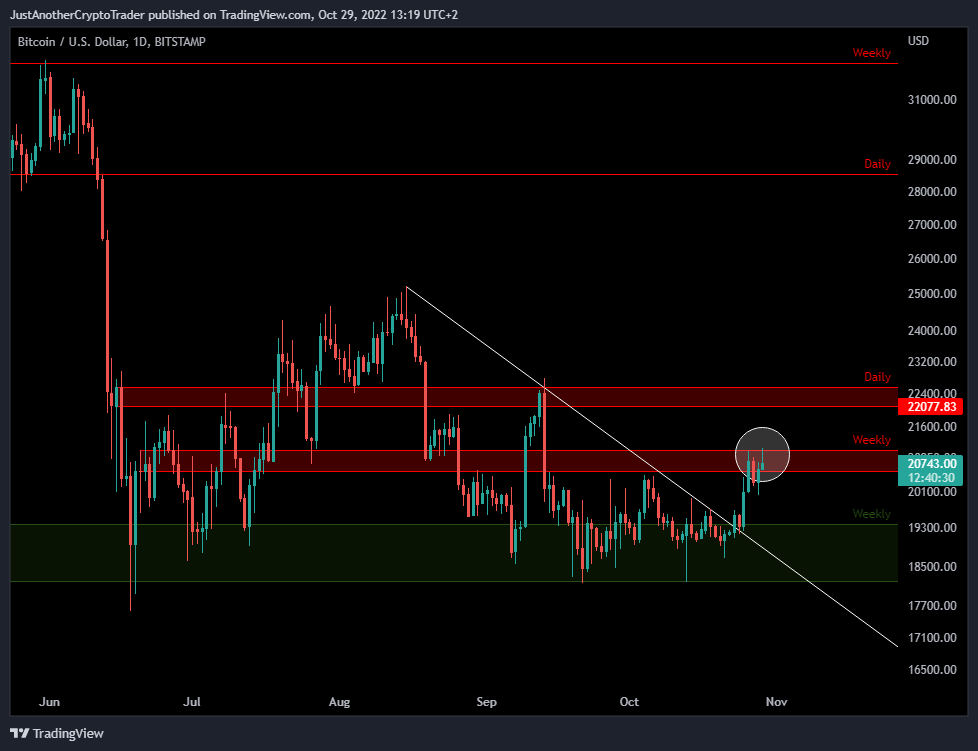Click the red 22077.83 price label

click(x=931, y=407)
